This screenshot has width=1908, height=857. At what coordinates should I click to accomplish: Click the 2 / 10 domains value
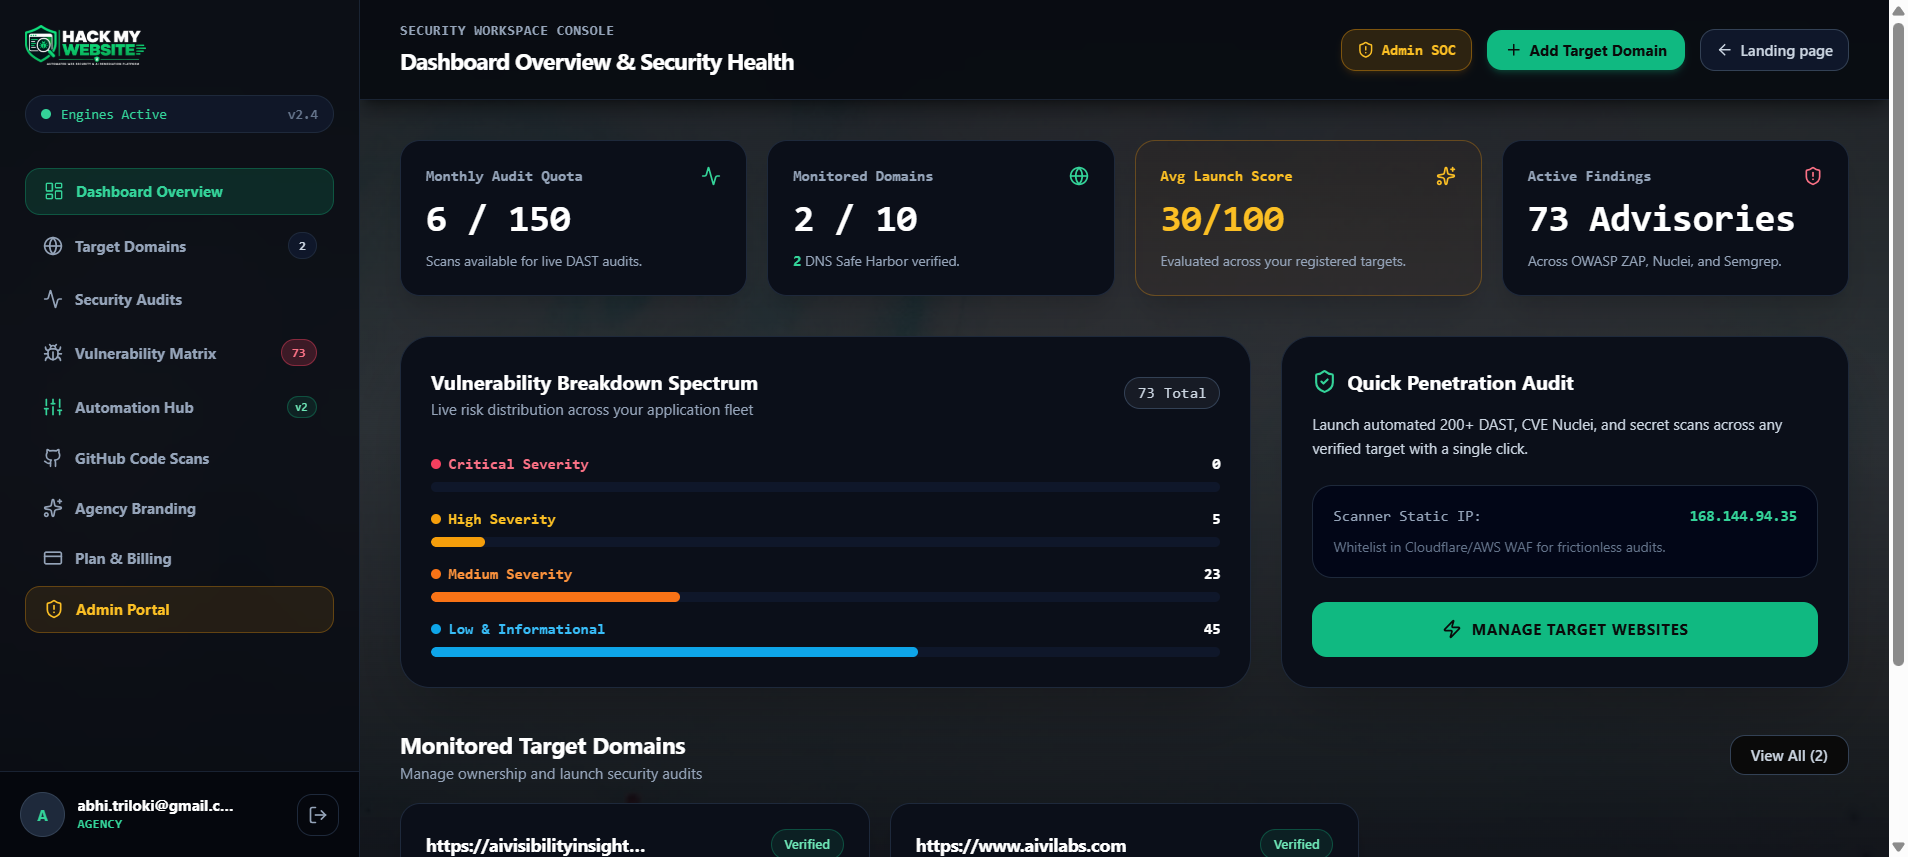(855, 219)
